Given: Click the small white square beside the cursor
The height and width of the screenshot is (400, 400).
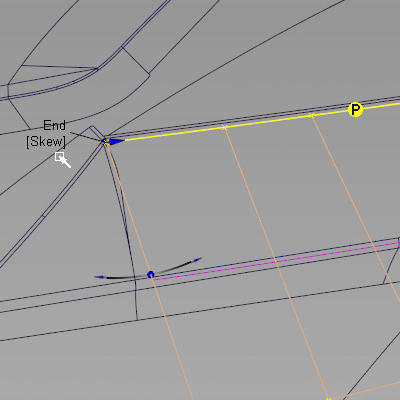Looking at the screenshot, I should (59, 156).
